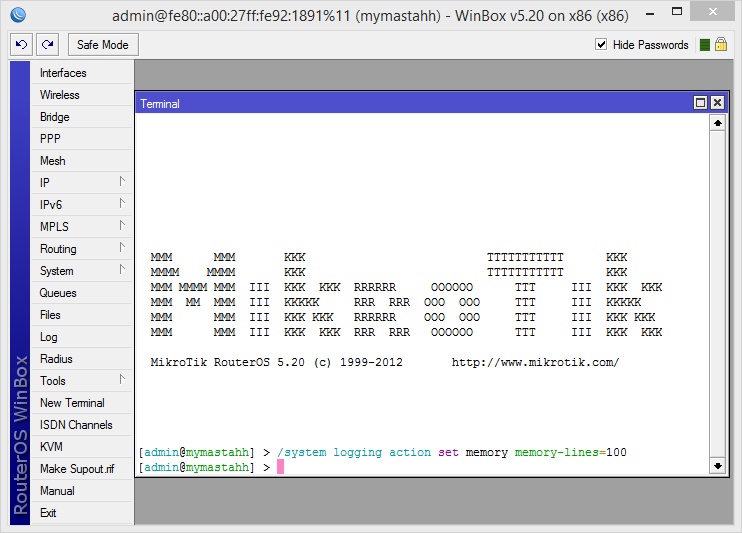Maximize the Terminal sub-window
742x533 pixels.
(x=700, y=103)
